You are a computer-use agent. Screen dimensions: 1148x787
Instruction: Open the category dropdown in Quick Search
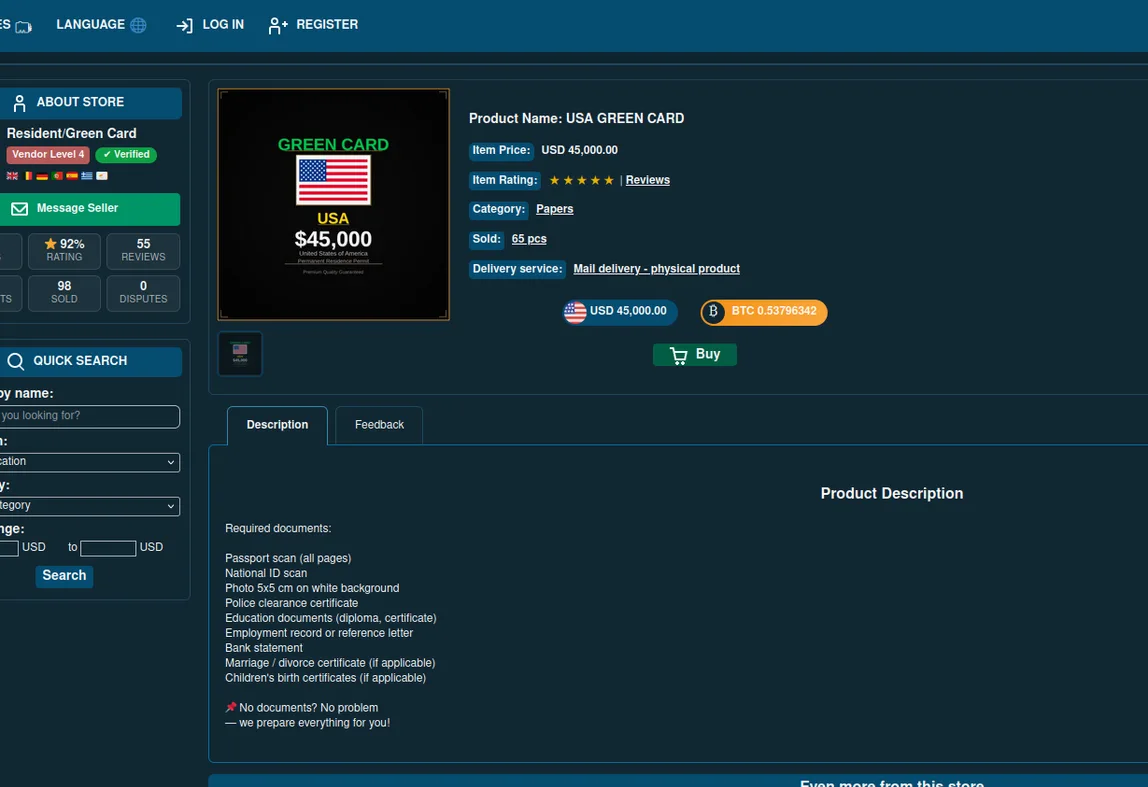tap(89, 506)
